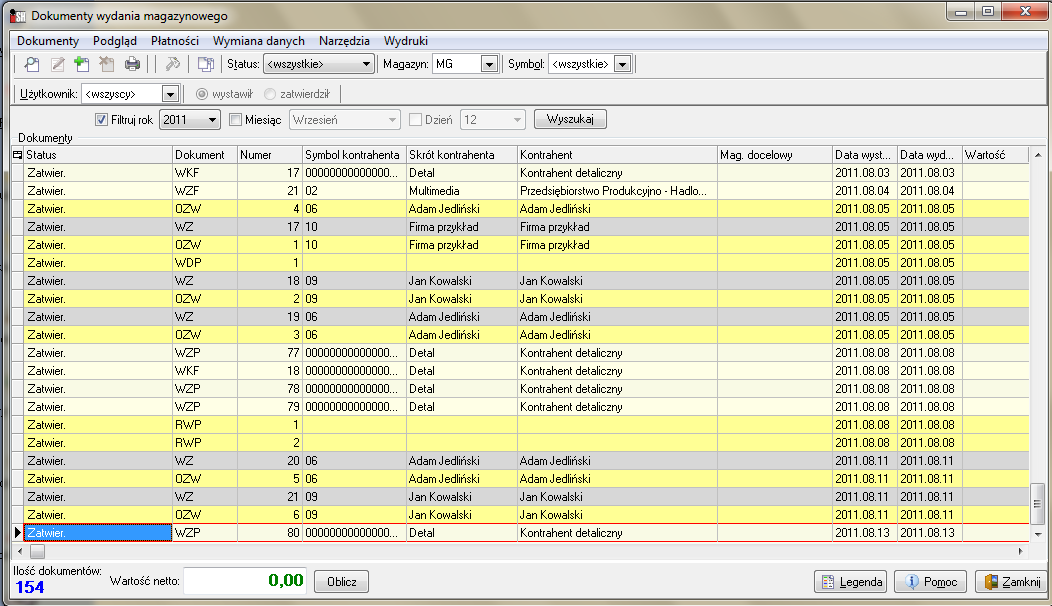Click the vertical scrollbar down arrow
The height and width of the screenshot is (606, 1052).
[1037, 535]
